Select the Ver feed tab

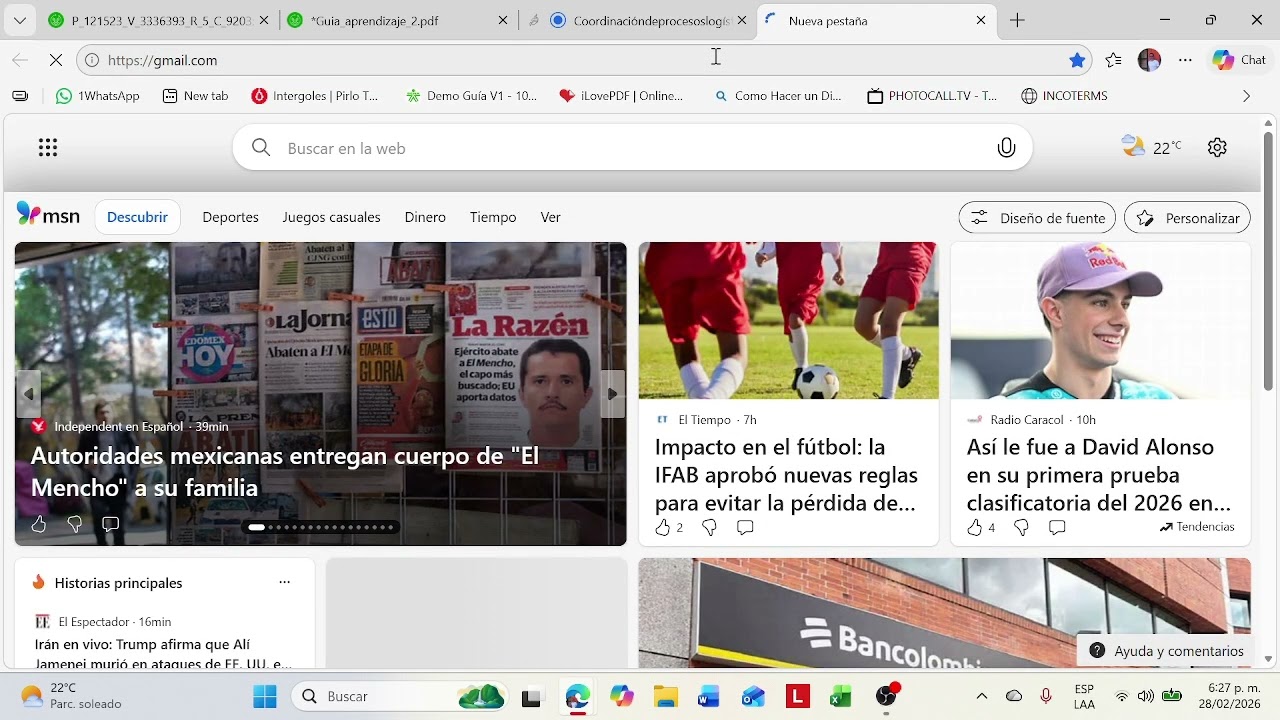550,217
